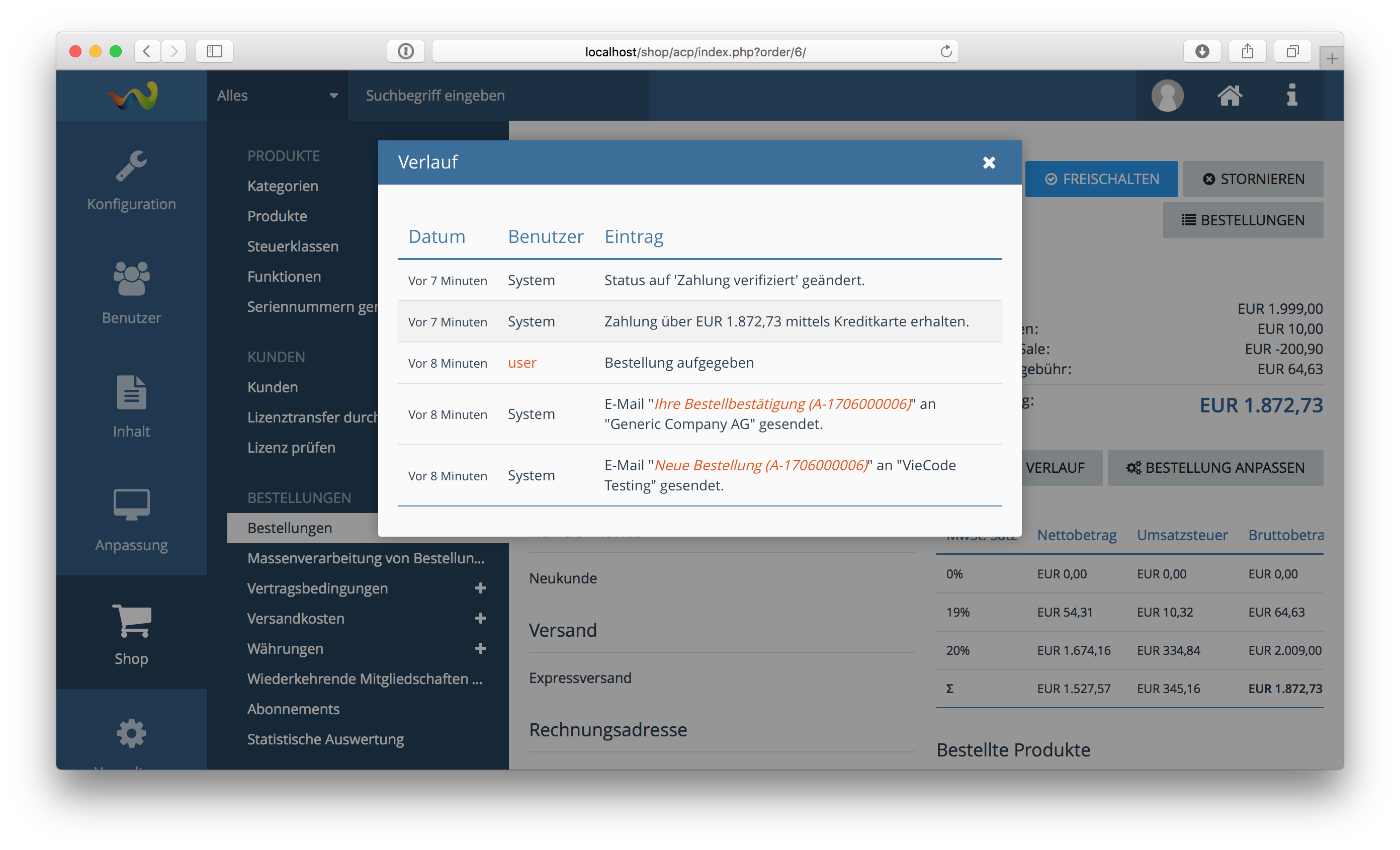Open the user avatar menu
The height and width of the screenshot is (850, 1400).
click(1167, 96)
